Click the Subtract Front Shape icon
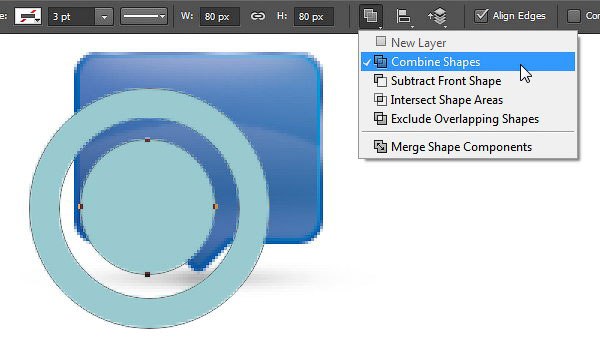This screenshot has width=600, height=362. coord(380,80)
